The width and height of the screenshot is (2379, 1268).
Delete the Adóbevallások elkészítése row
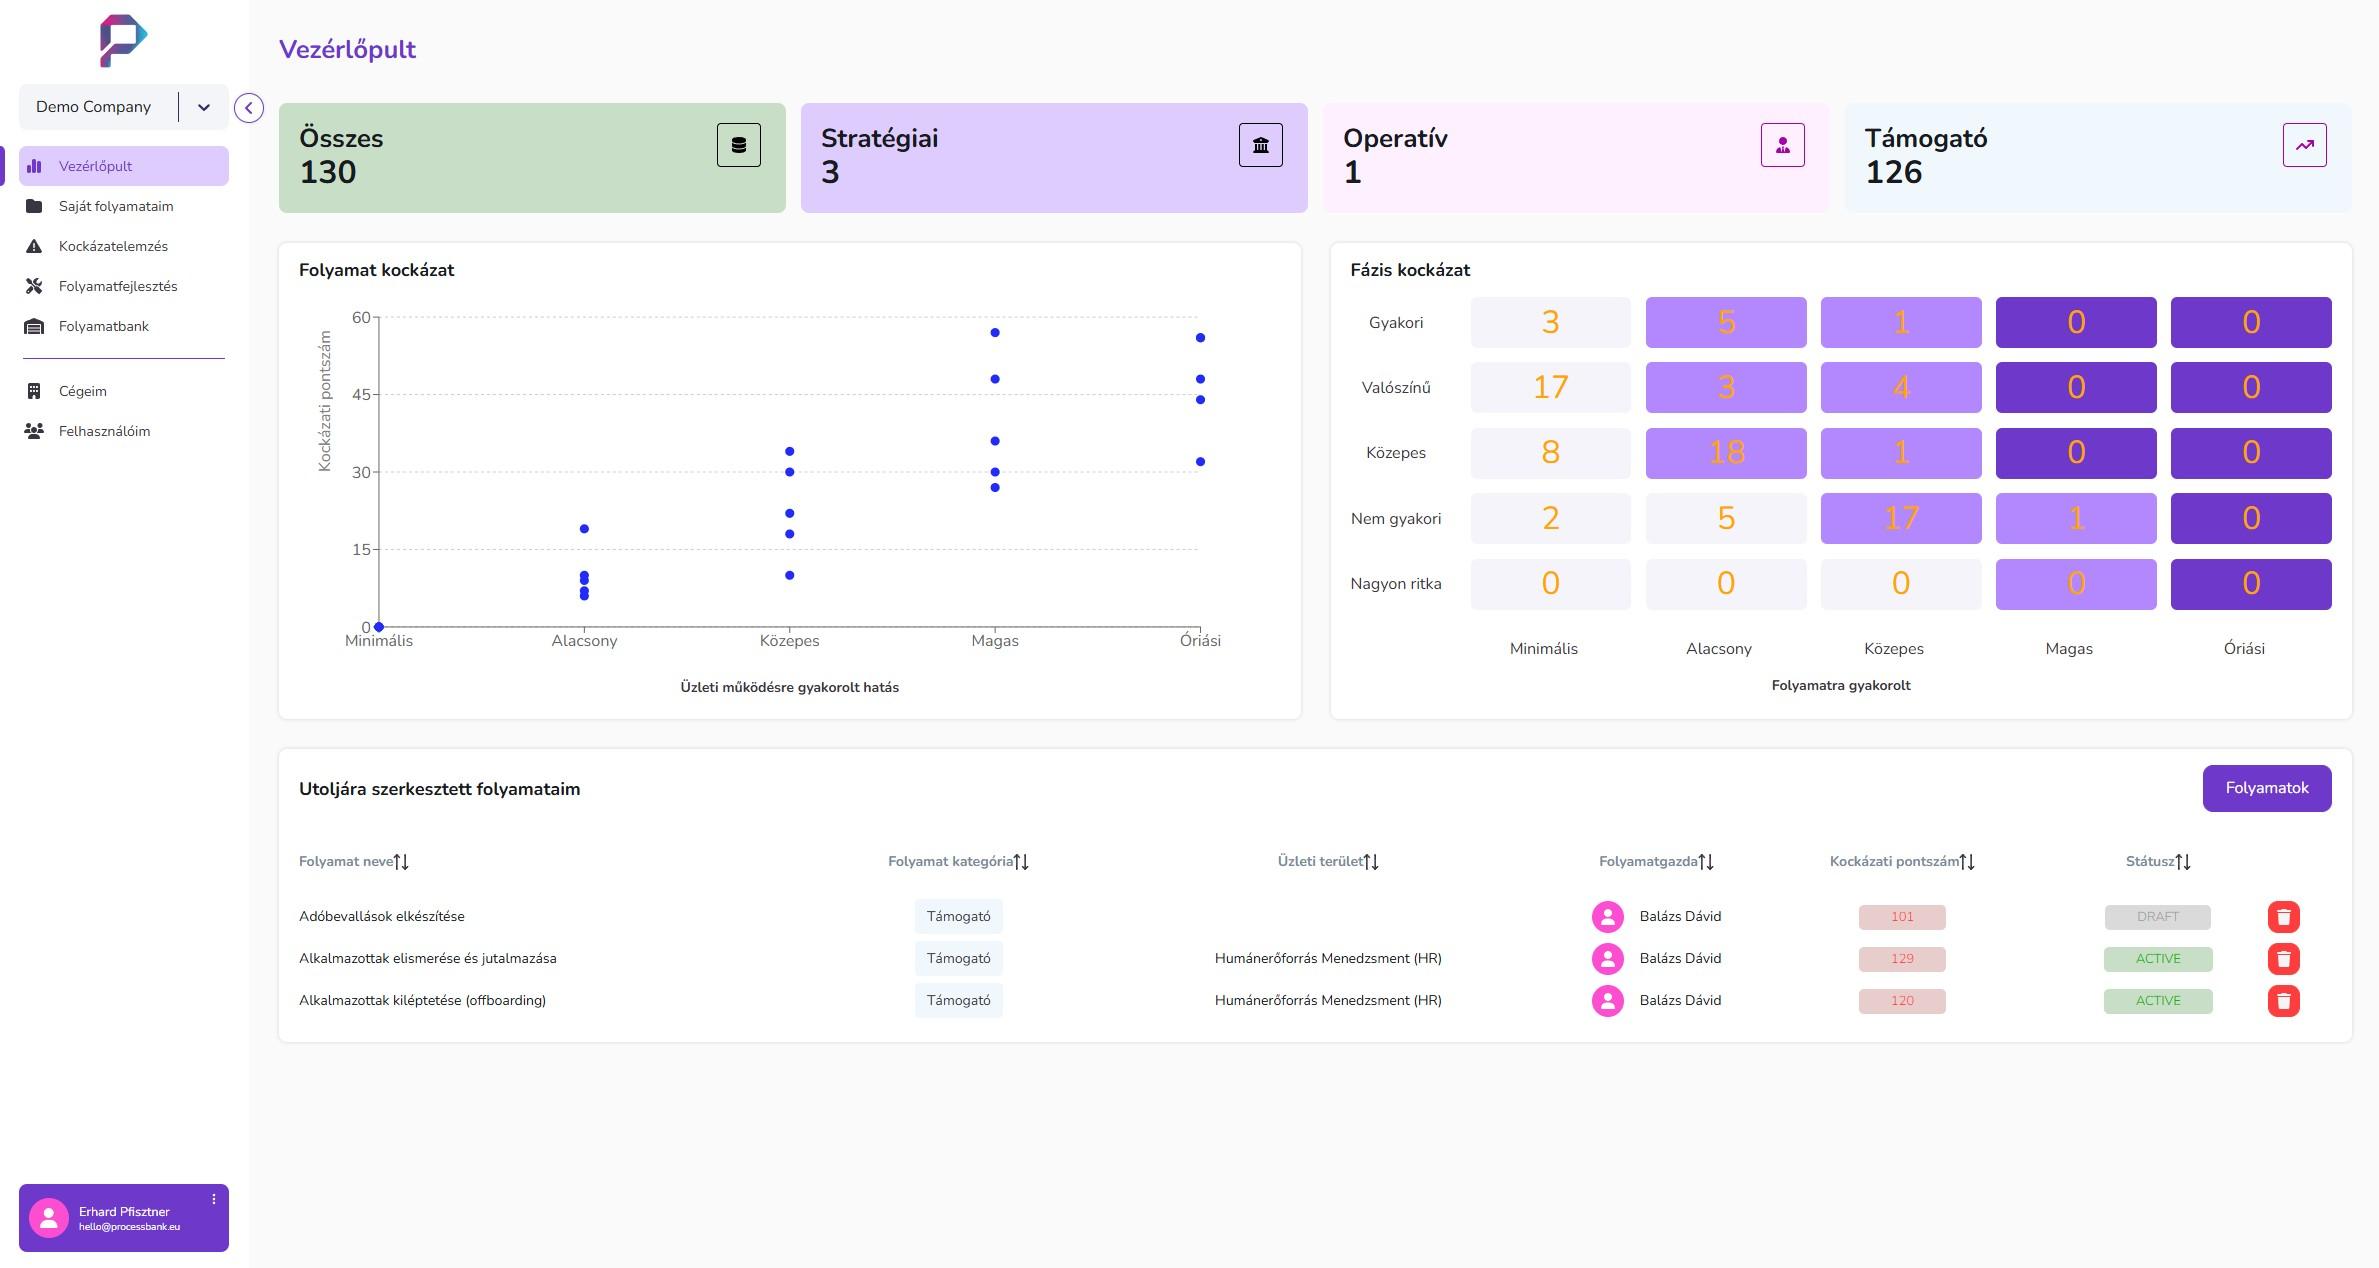[2283, 917]
